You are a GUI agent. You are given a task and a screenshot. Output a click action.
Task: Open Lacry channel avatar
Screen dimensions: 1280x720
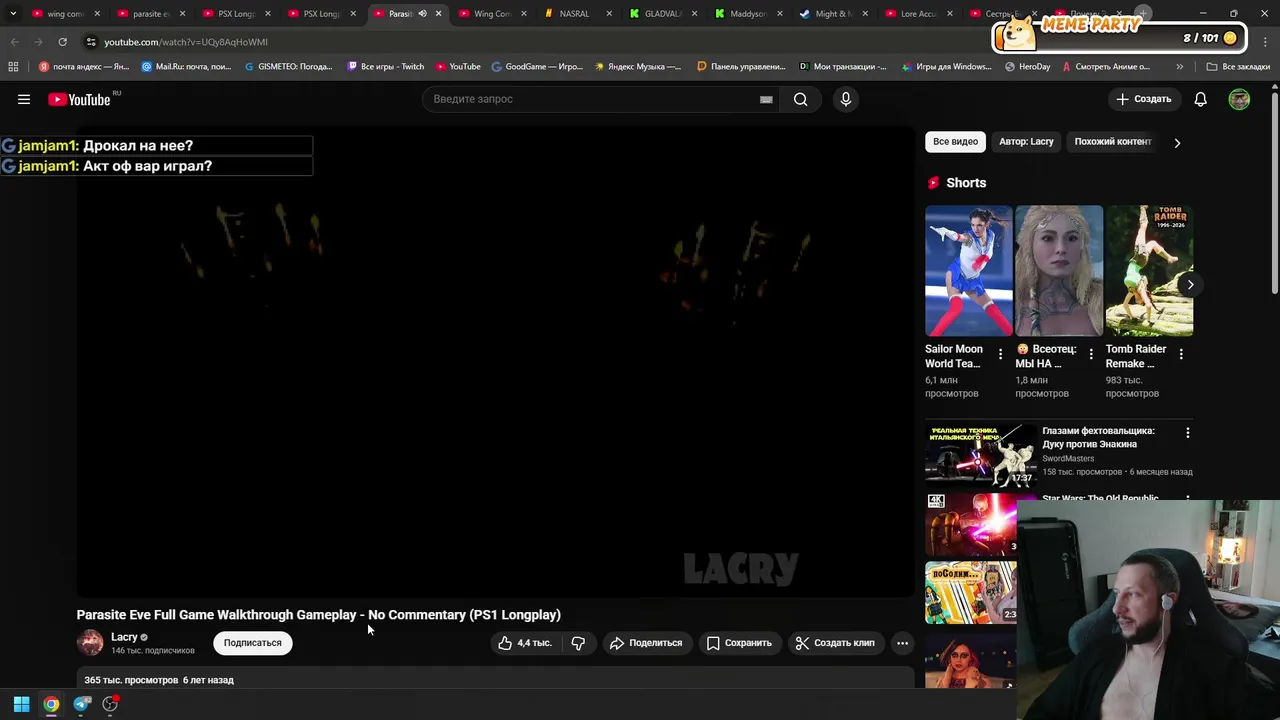coord(90,642)
